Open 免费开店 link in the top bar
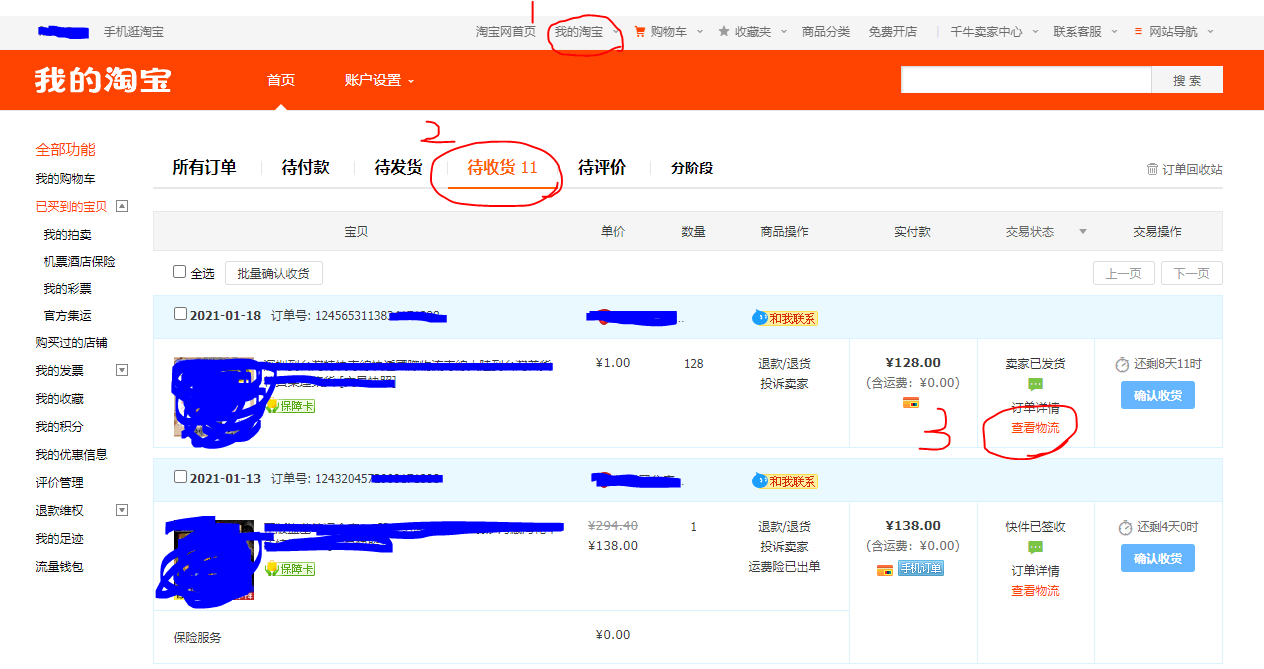 892,32
